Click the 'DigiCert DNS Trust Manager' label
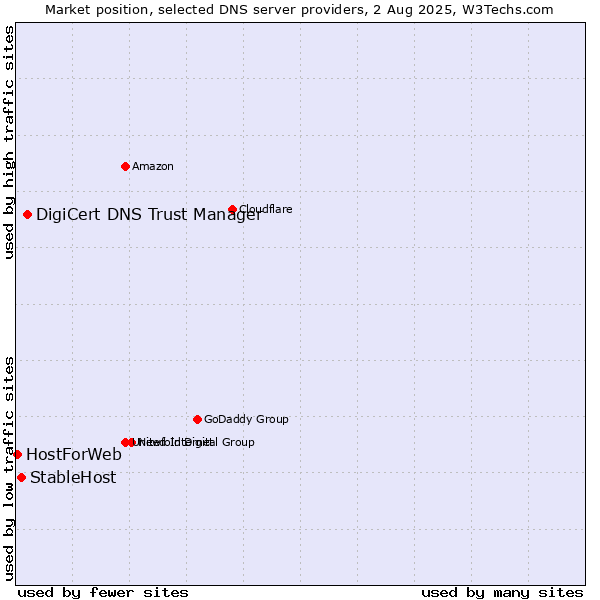Image resolution: width=600 pixels, height=600 pixels. pos(149,215)
